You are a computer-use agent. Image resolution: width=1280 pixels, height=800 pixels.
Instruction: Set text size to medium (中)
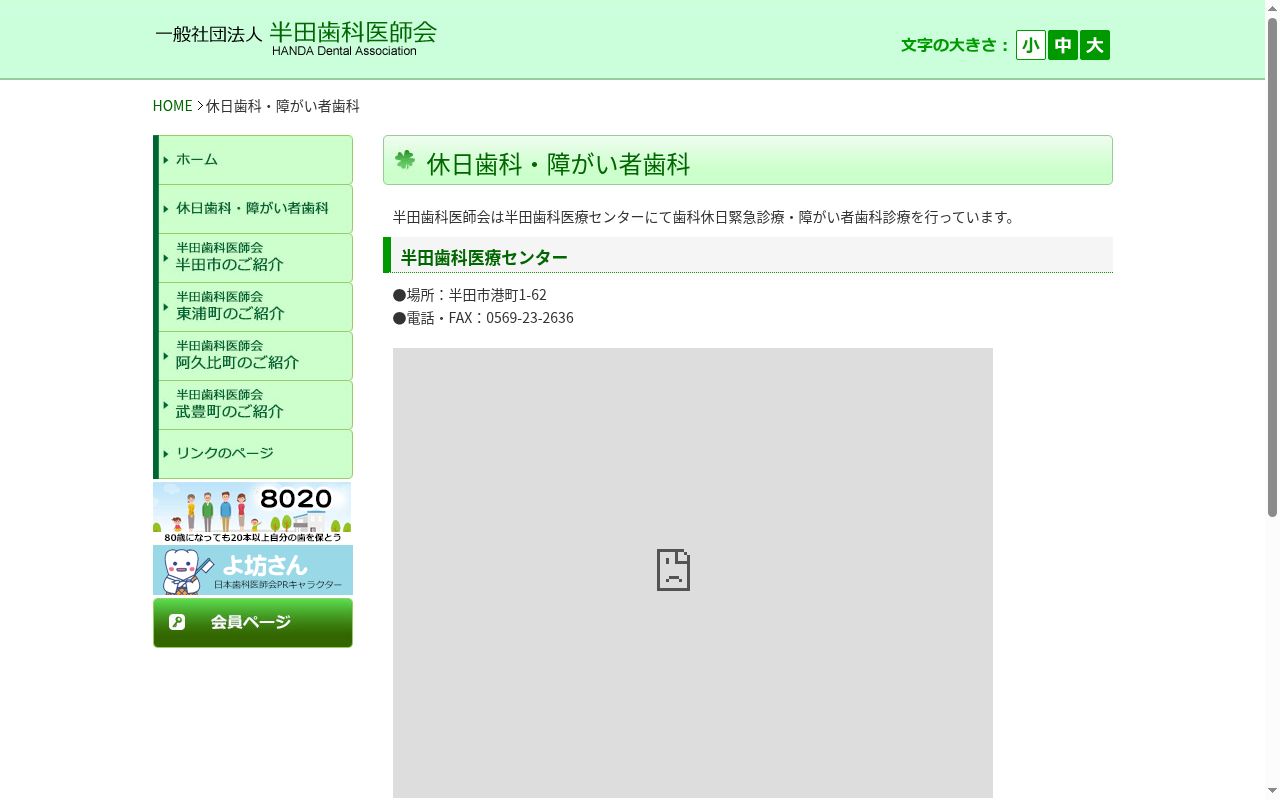click(1063, 45)
